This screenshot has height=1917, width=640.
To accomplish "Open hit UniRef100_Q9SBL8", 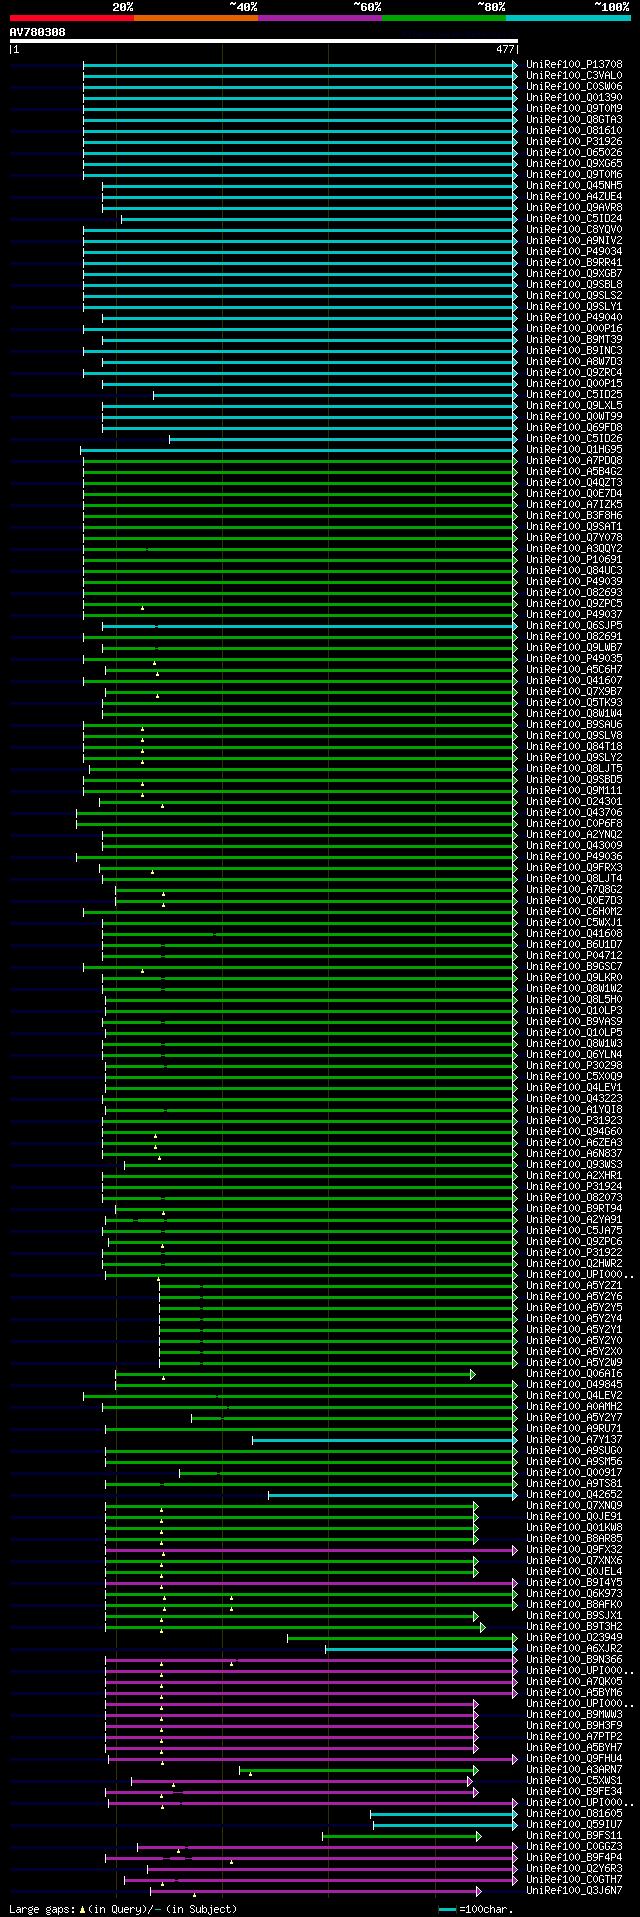I will [574, 285].
